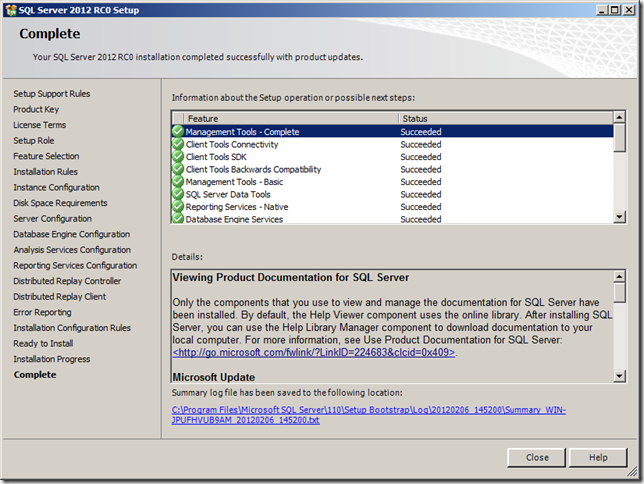The width and height of the screenshot is (644, 484).
Task: Click Product Key step in sidebar
Action: click(x=36, y=109)
